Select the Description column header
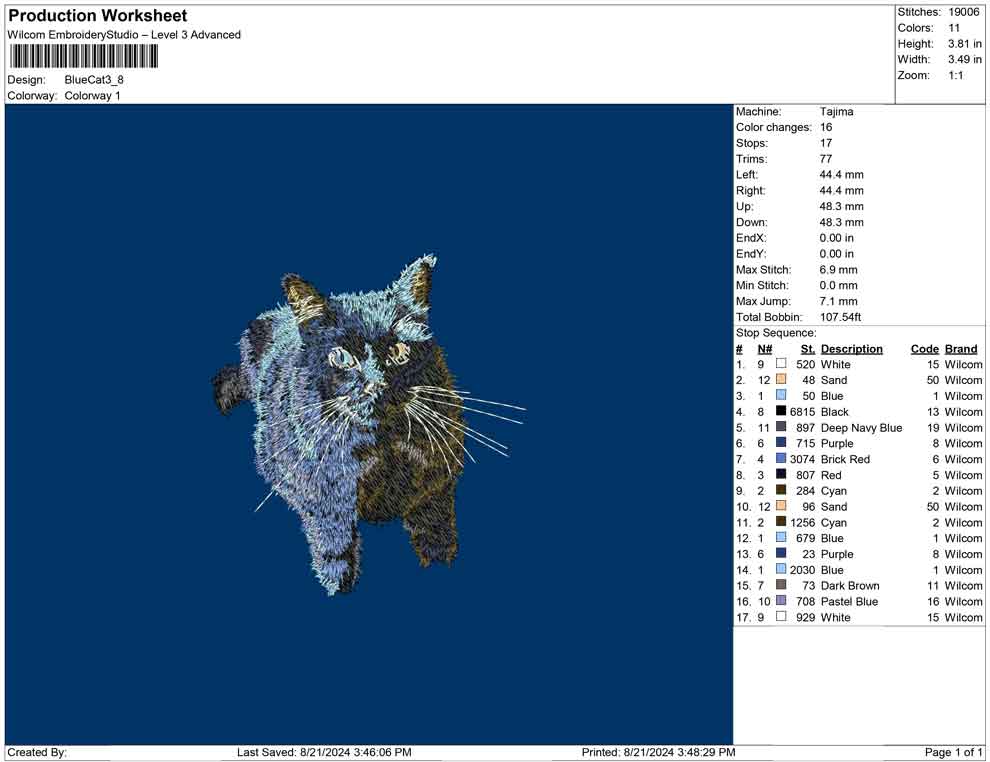The height and width of the screenshot is (762, 990). click(851, 349)
